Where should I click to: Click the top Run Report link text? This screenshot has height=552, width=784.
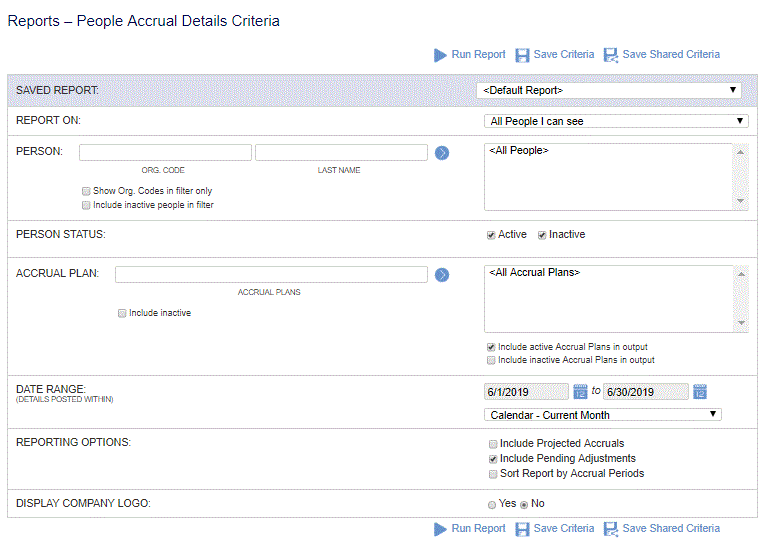point(478,54)
